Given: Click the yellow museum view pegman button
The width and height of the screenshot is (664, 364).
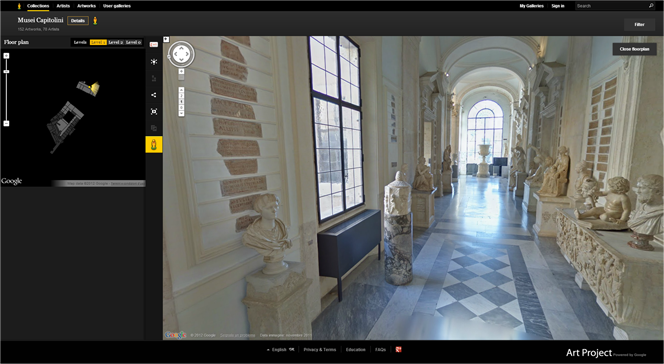Looking at the screenshot, I should click(154, 144).
